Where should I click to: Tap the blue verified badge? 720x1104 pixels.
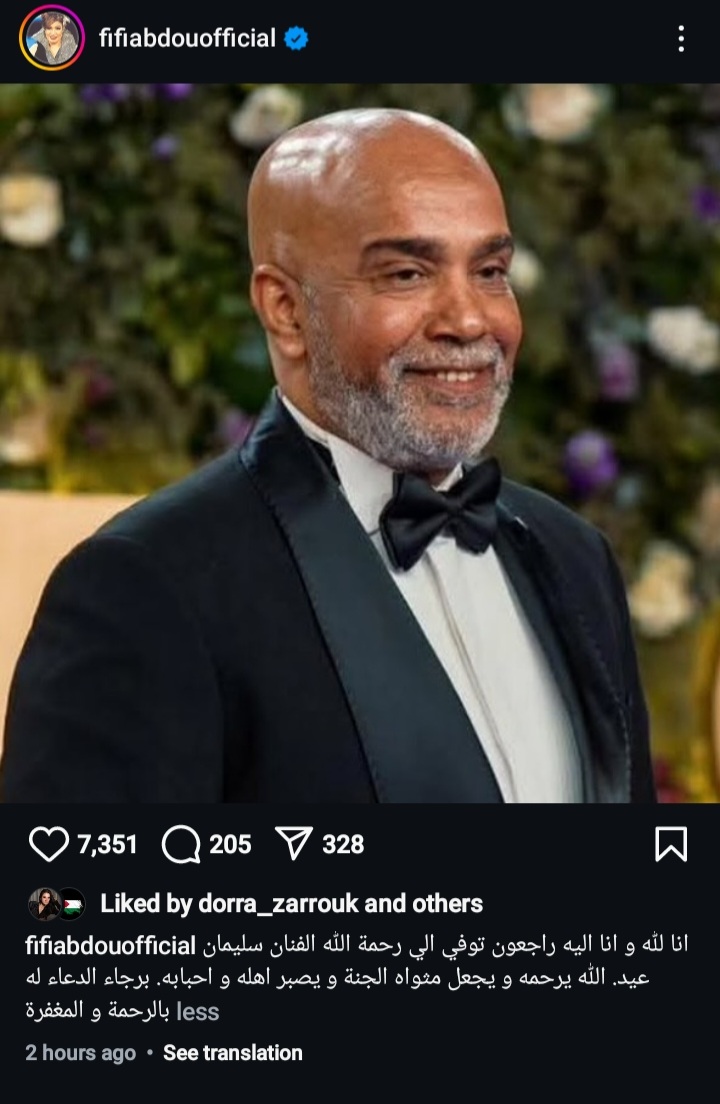[x=296, y=39]
